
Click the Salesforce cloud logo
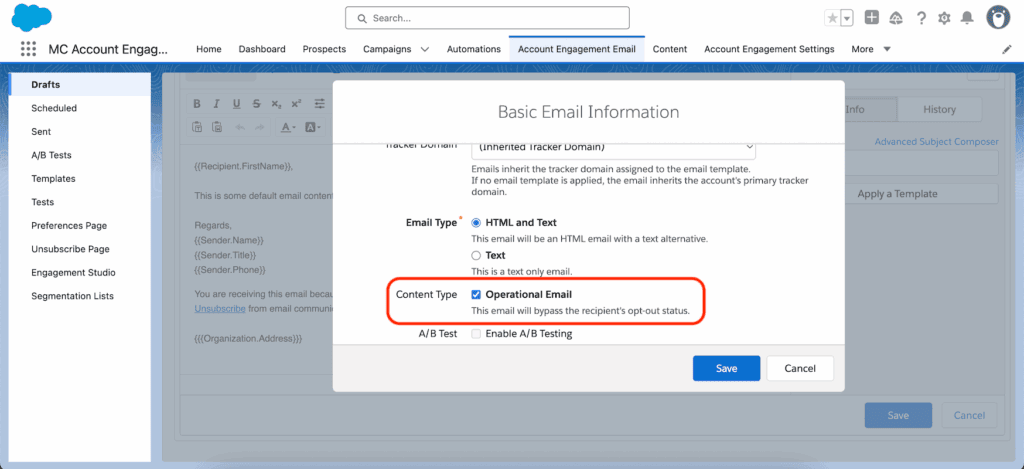click(x=31, y=16)
